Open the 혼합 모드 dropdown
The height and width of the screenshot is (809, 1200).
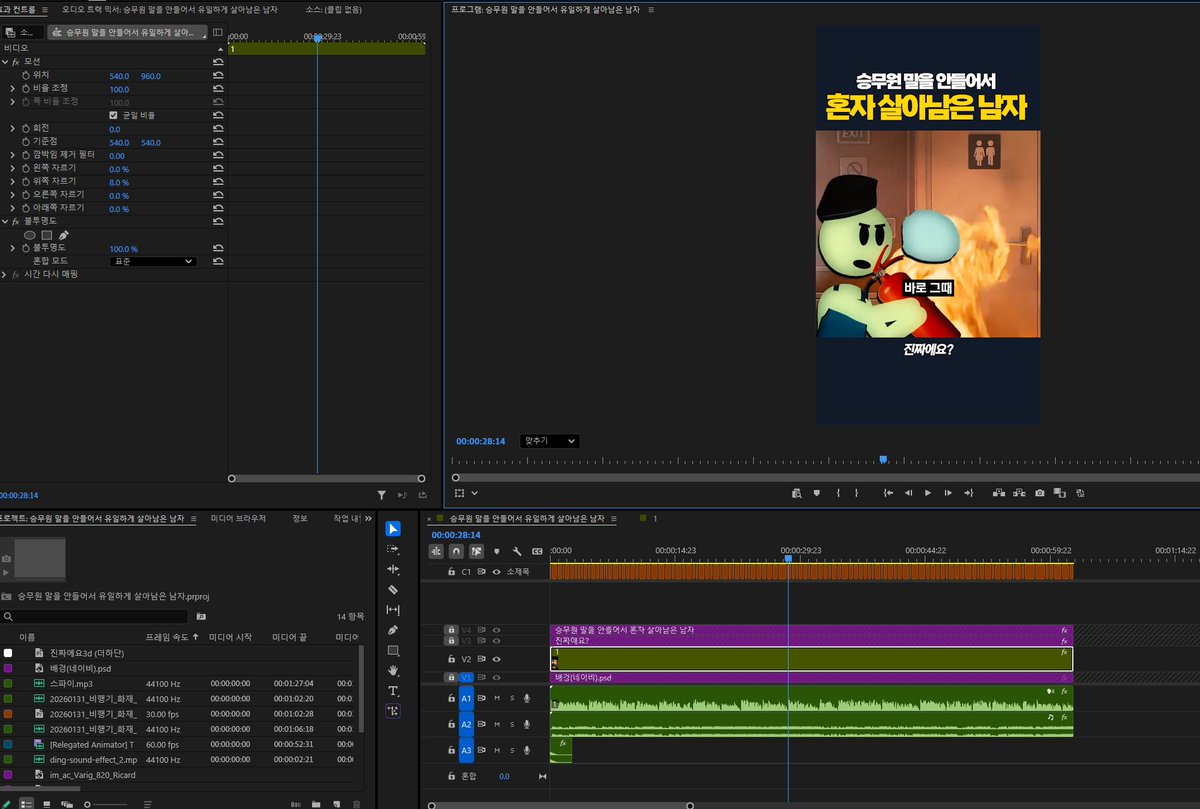[152, 262]
